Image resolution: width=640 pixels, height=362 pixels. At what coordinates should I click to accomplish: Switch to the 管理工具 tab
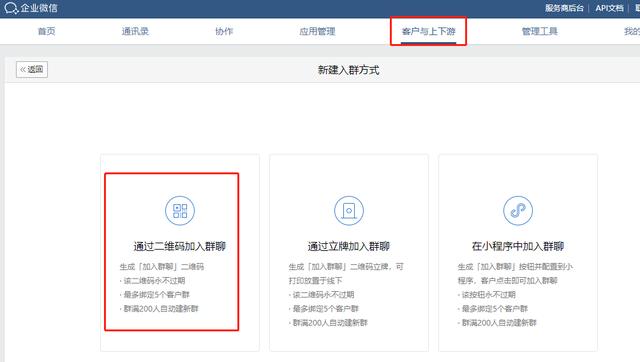(540, 31)
